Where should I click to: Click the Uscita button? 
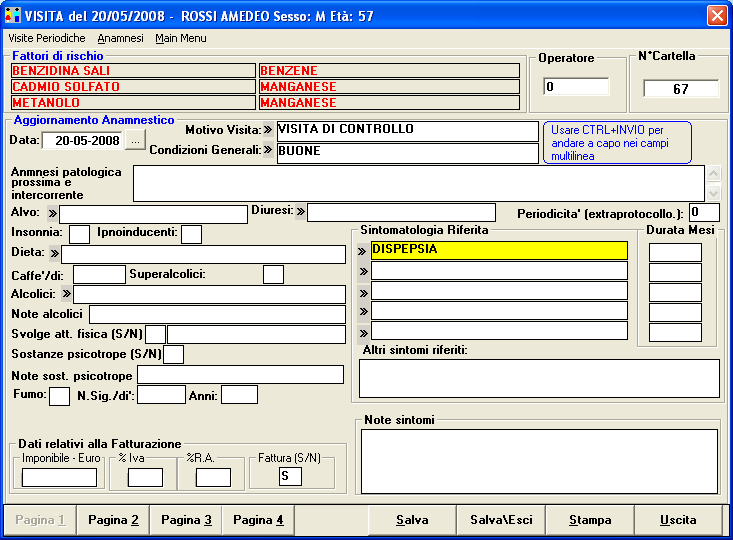pyautogui.click(x=678, y=520)
